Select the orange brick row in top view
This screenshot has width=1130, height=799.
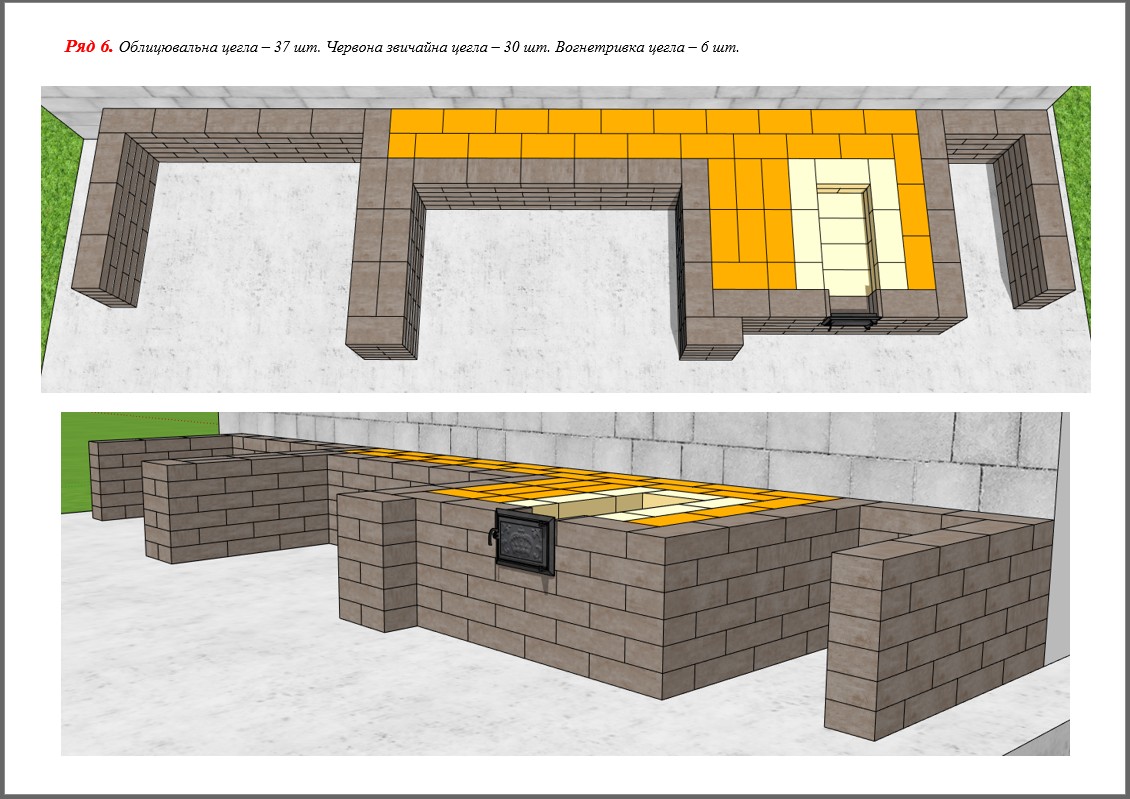click(x=650, y=133)
